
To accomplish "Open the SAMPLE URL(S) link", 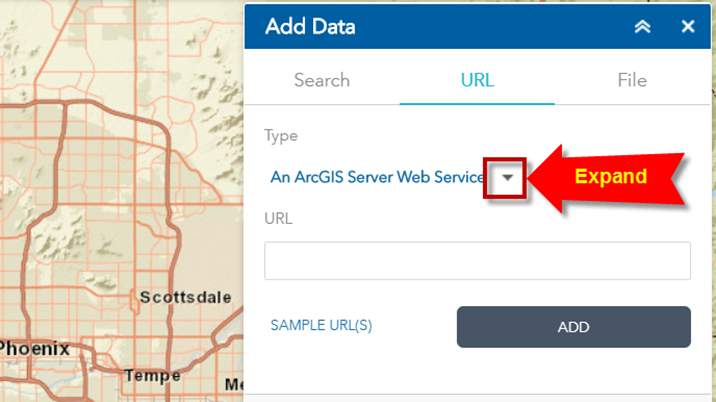I will [321, 326].
